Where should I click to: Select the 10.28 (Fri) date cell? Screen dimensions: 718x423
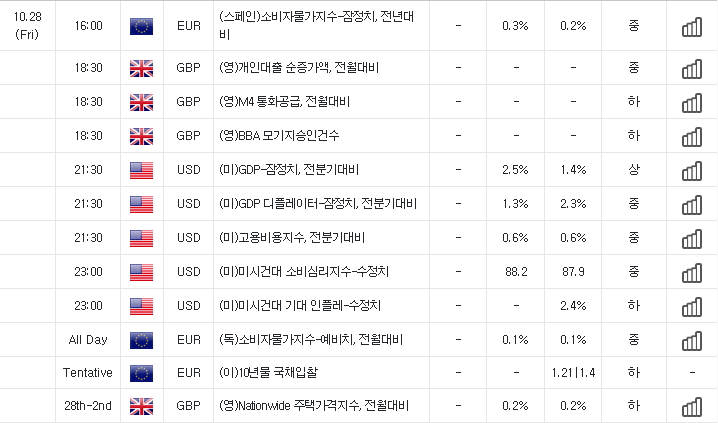click(x=27, y=26)
